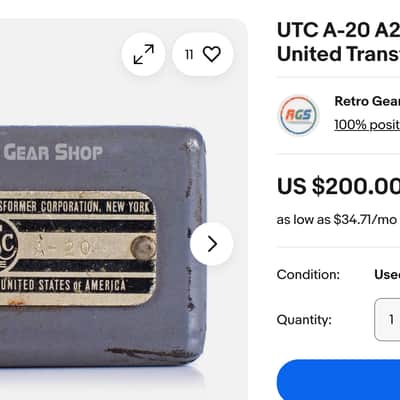The width and height of the screenshot is (400, 400).
Task: Click the 11 watchers count
Action: click(x=189, y=54)
